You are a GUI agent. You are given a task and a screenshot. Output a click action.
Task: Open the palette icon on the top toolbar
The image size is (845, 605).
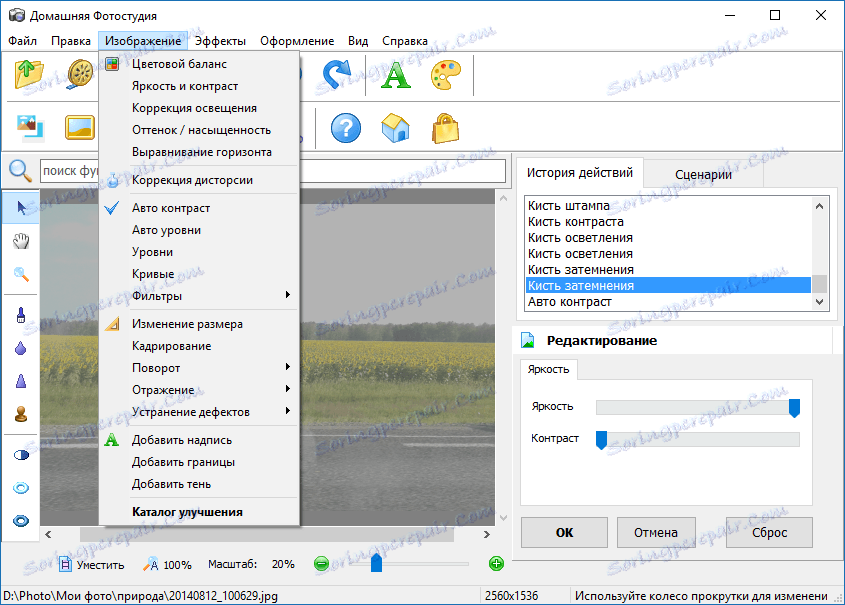pyautogui.click(x=446, y=72)
